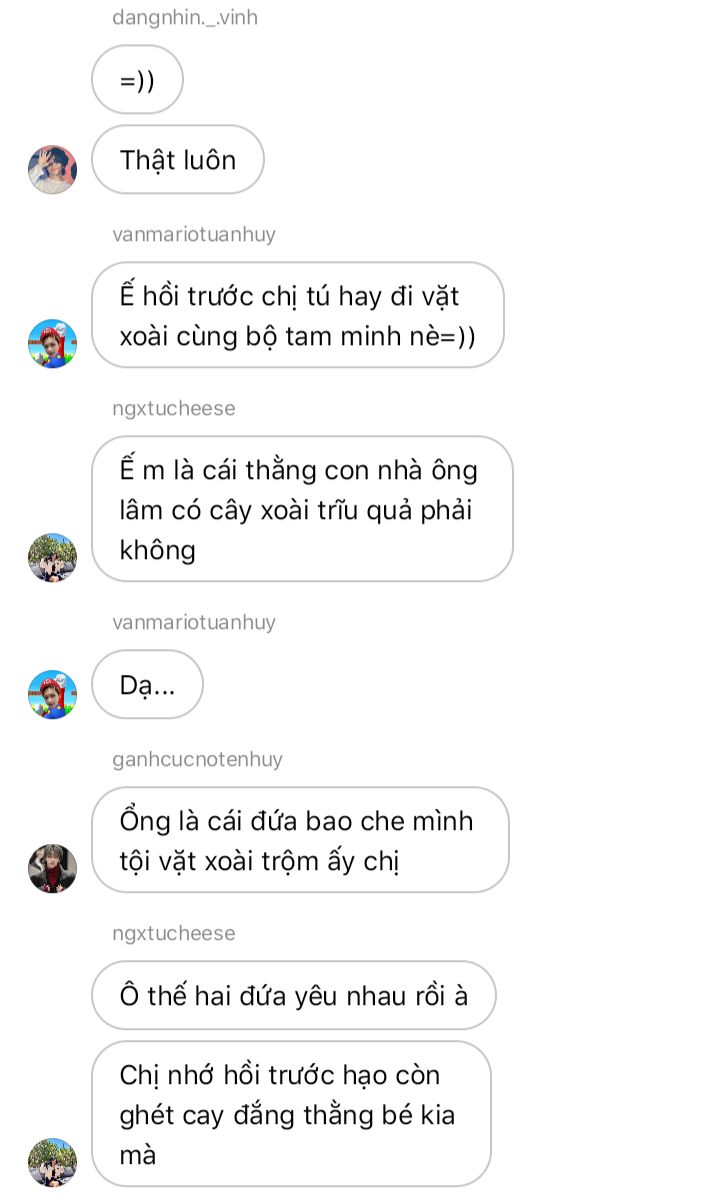The width and height of the screenshot is (720, 1203).
Task: Tap message about 'nhà ông lâm có cây xoài'
Action: (x=302, y=509)
